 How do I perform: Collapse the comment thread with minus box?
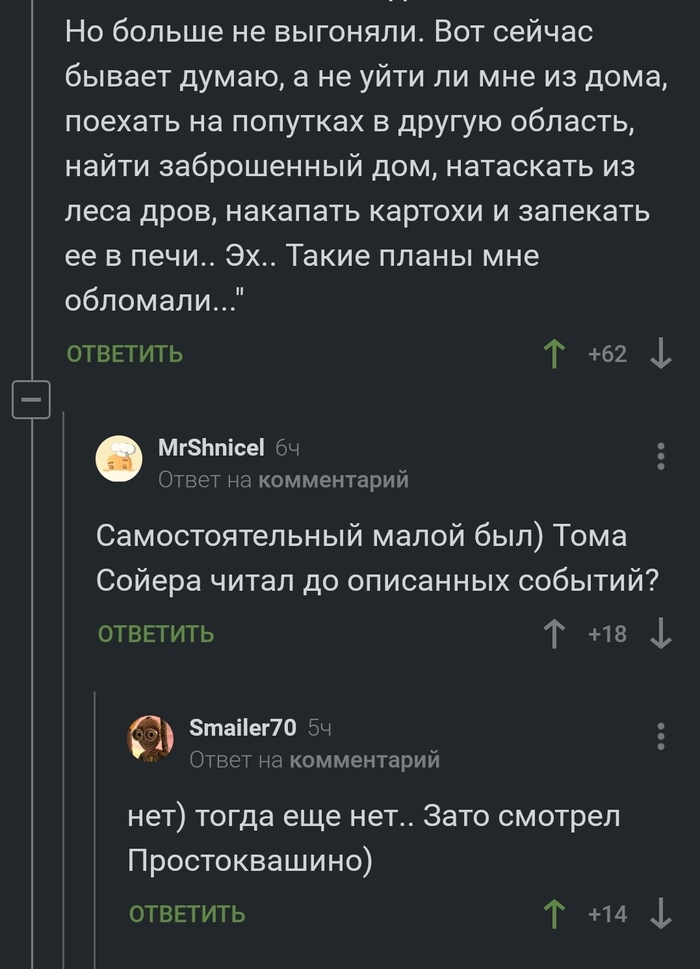click(x=31, y=401)
